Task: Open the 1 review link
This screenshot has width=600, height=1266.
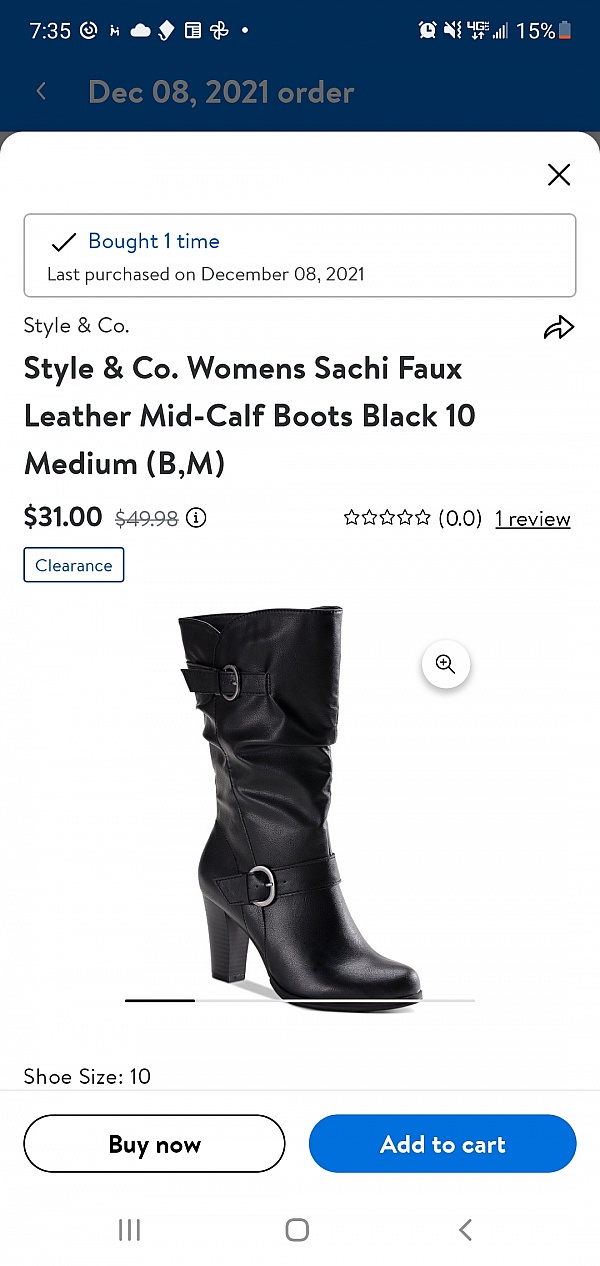Action: pos(532,519)
